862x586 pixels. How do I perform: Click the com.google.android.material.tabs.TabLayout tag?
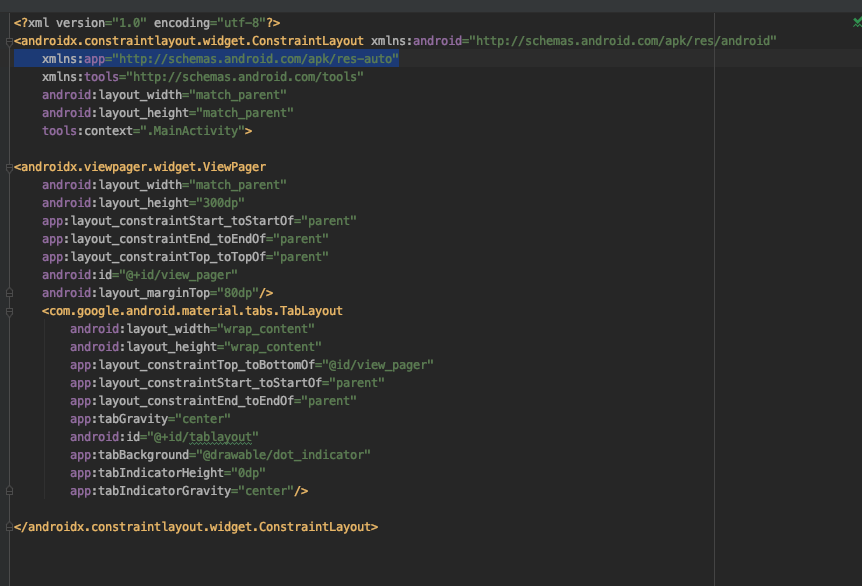pos(192,311)
